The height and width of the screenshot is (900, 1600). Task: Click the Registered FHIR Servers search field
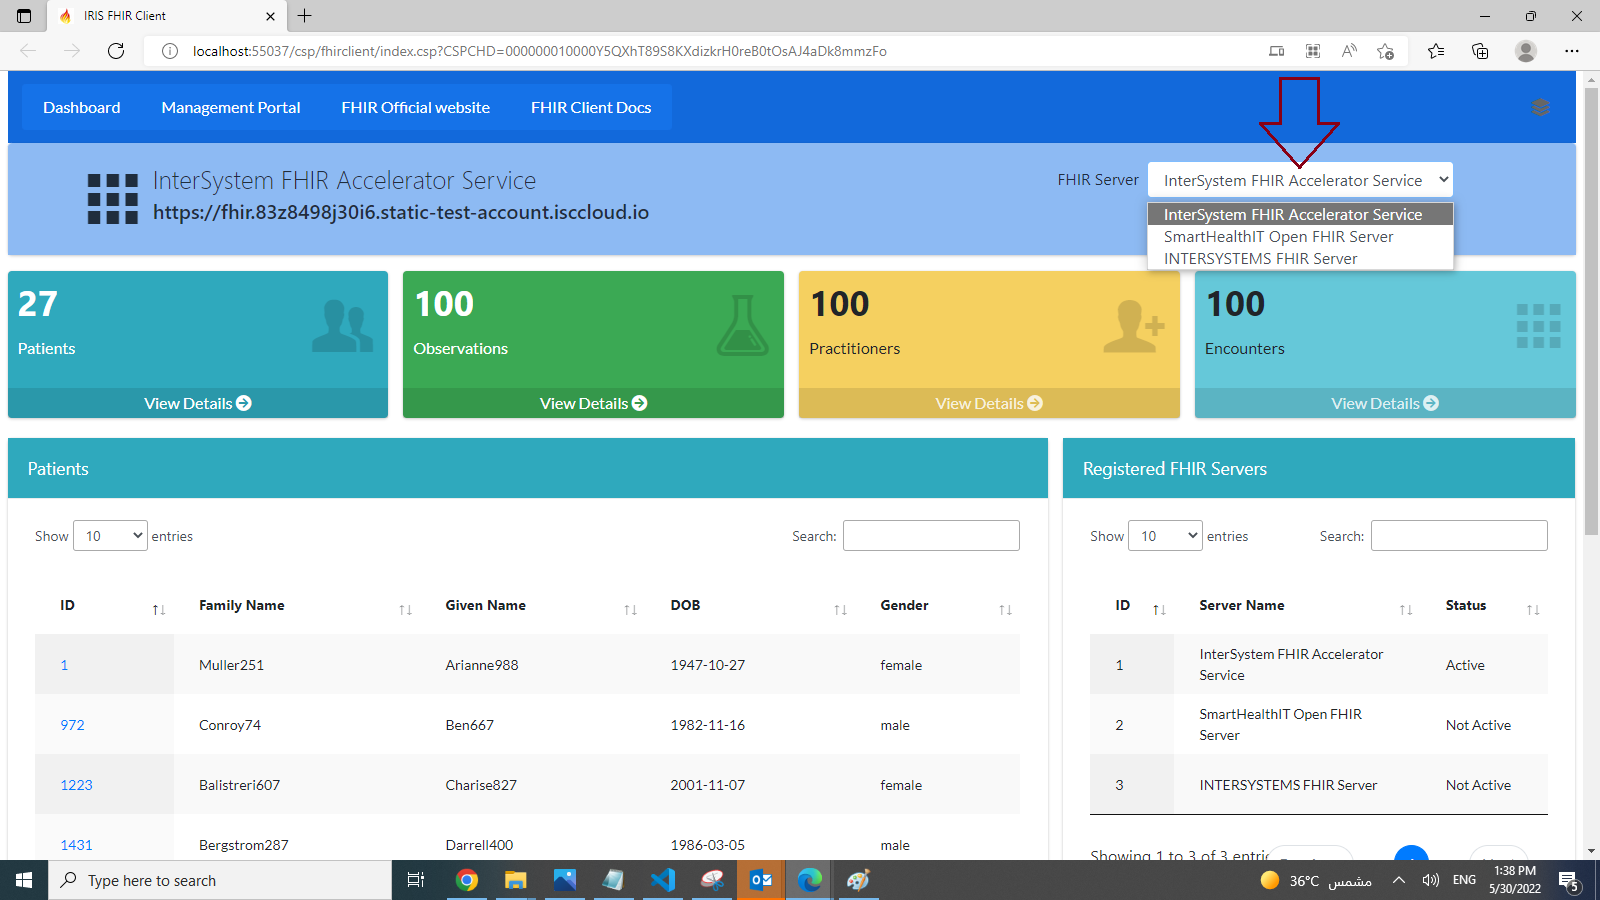point(1459,536)
